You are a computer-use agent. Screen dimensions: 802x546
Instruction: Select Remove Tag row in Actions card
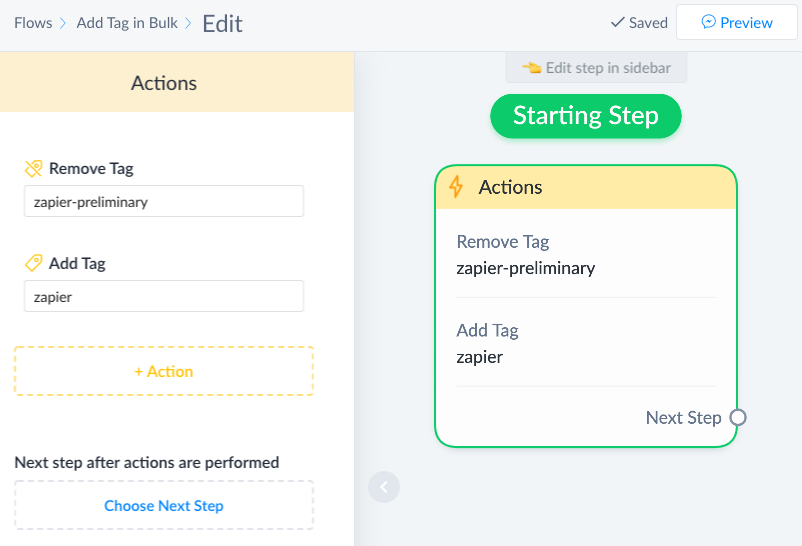tap(586, 255)
